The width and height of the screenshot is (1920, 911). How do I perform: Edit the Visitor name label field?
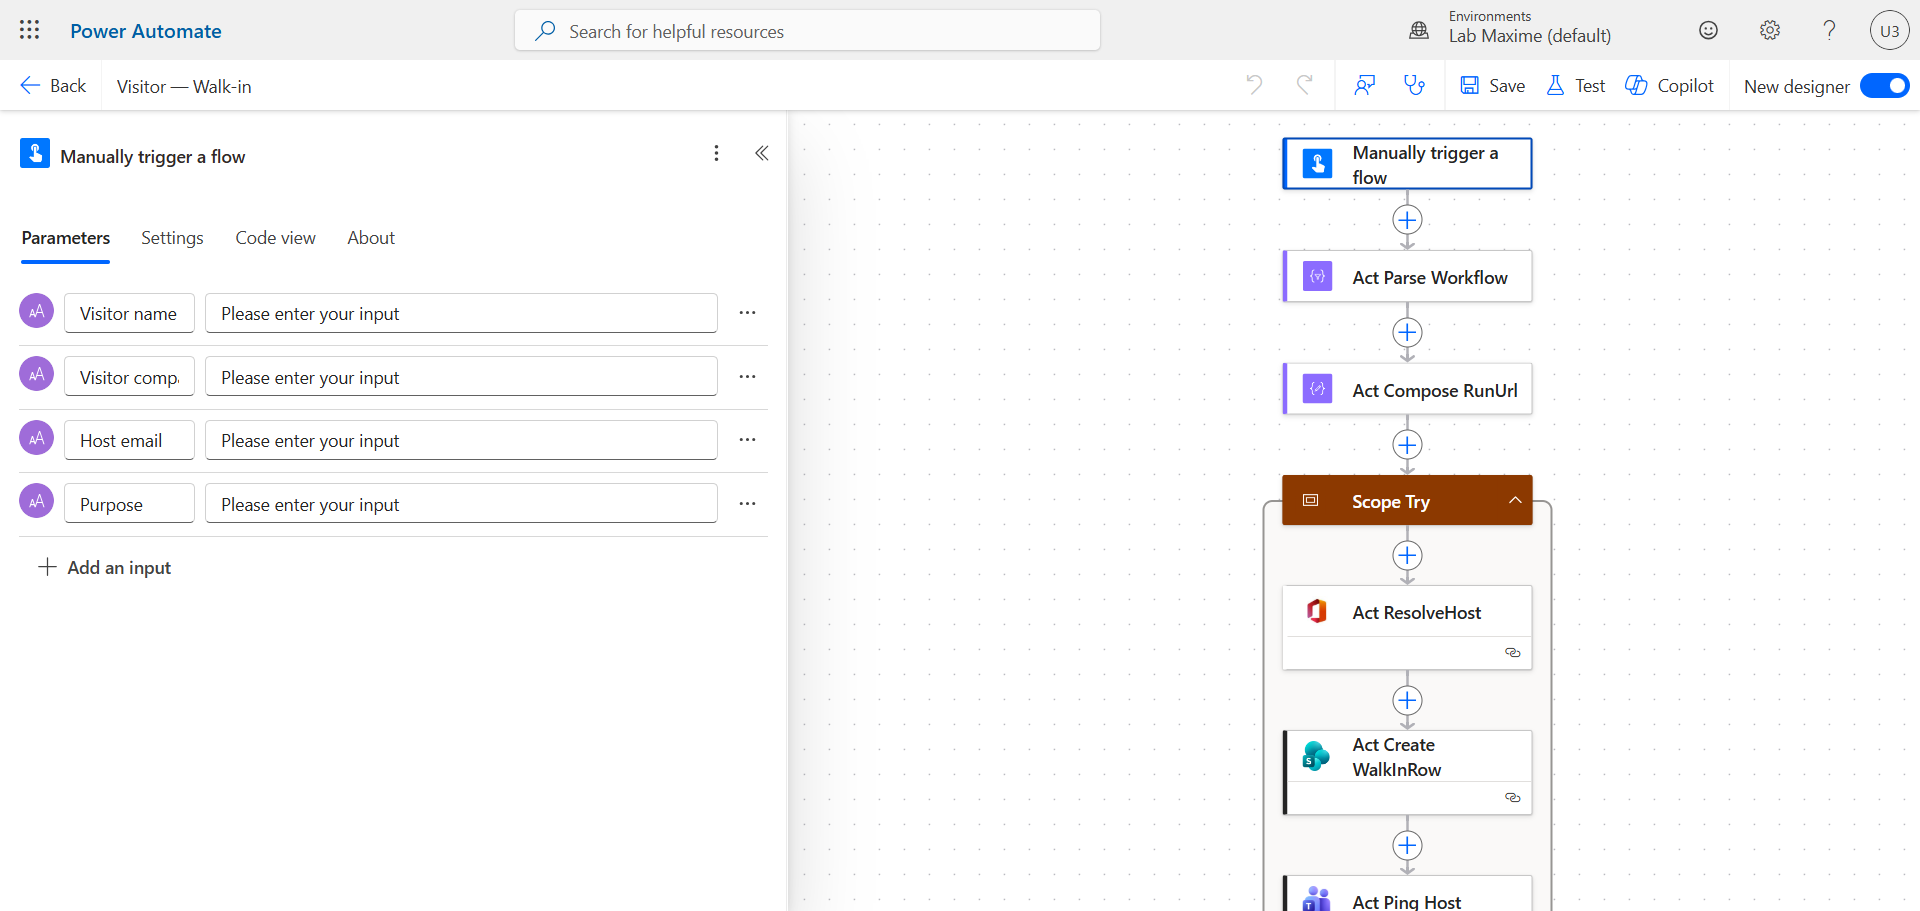pyautogui.click(x=129, y=313)
